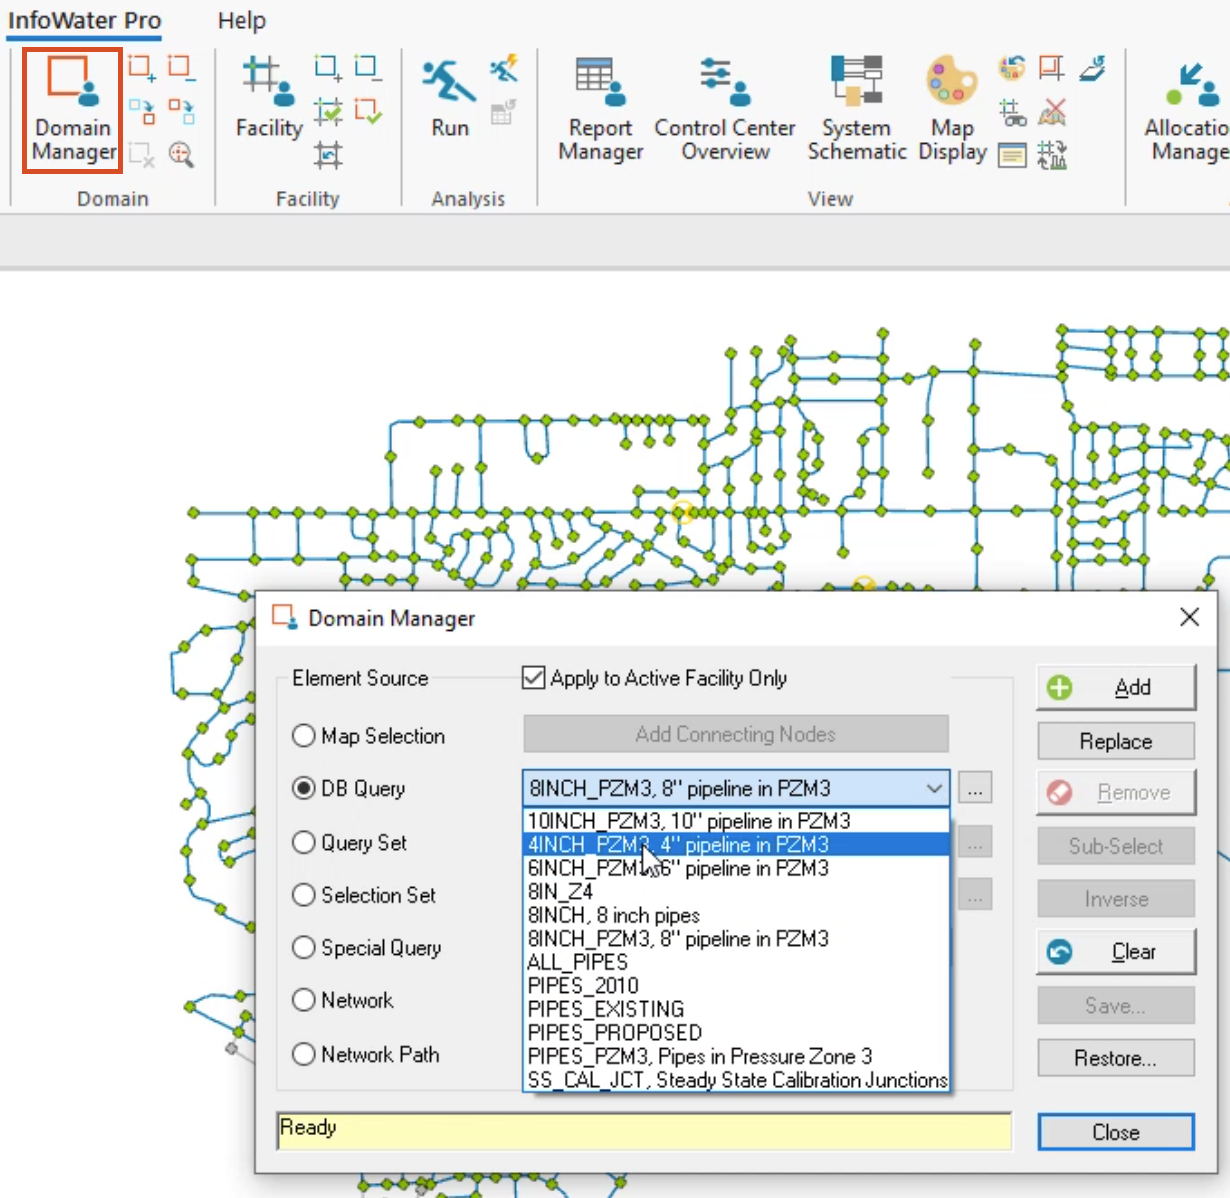The width and height of the screenshot is (1230, 1198).
Task: Open the Facility manager ribbon tool
Action: 269,98
